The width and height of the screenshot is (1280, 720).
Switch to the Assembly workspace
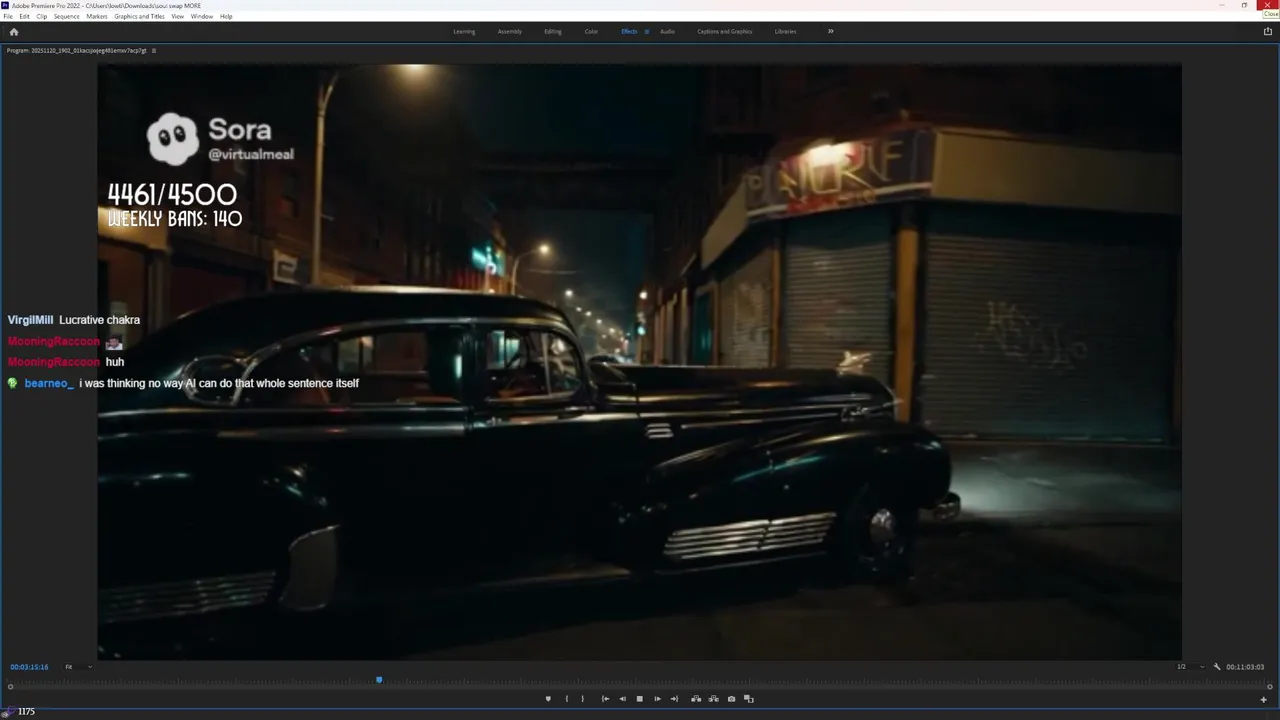tap(510, 31)
